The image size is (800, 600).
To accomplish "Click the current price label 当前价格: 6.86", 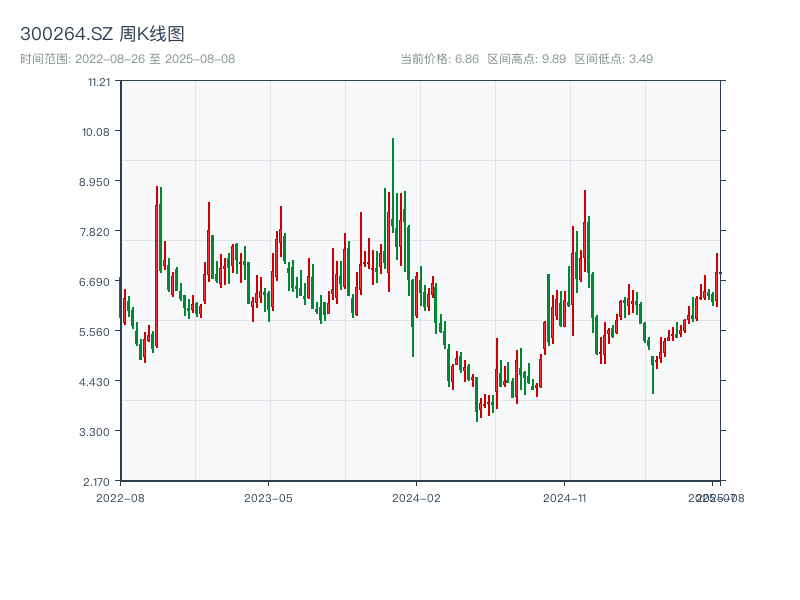I will point(439,59).
